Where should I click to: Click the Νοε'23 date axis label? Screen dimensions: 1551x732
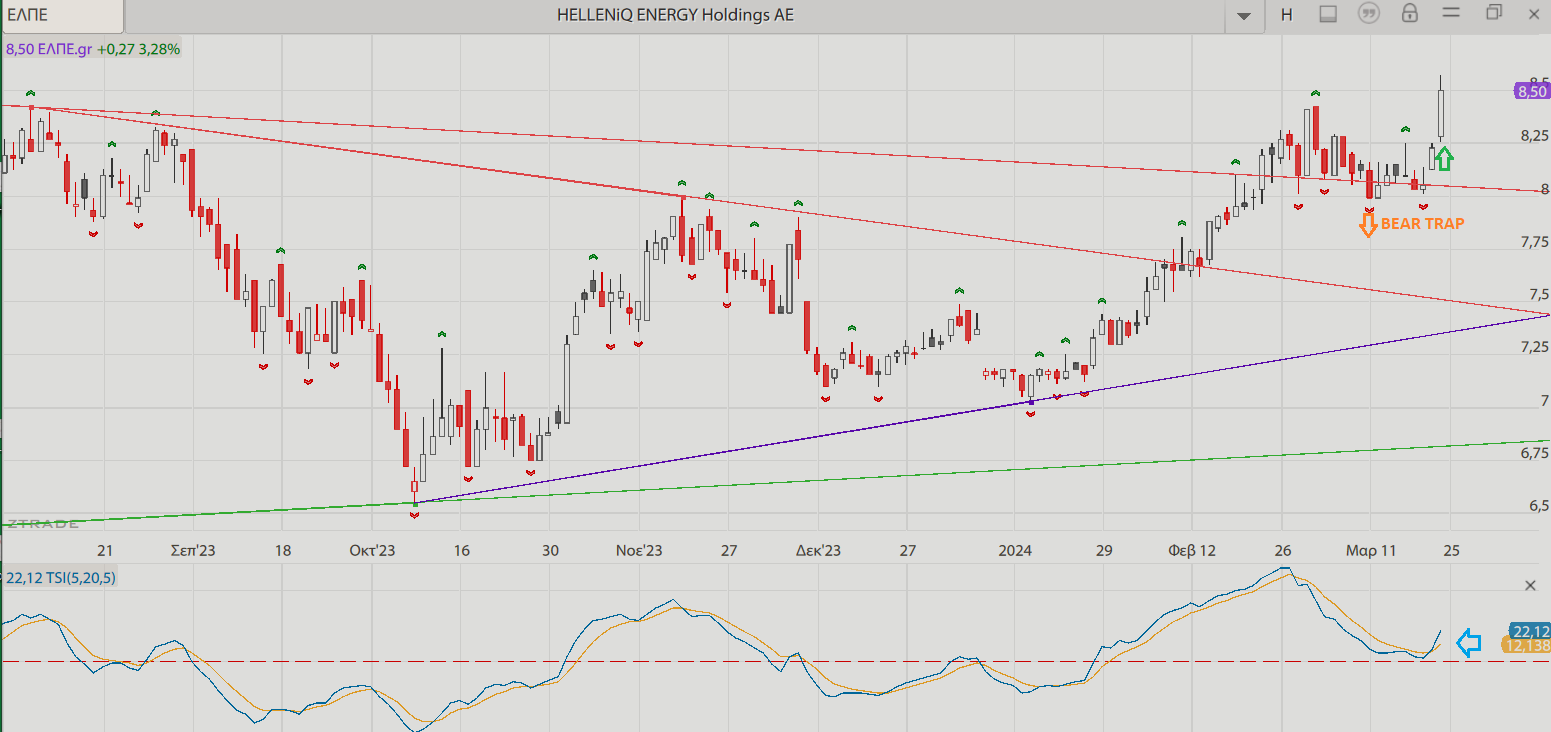tap(639, 551)
